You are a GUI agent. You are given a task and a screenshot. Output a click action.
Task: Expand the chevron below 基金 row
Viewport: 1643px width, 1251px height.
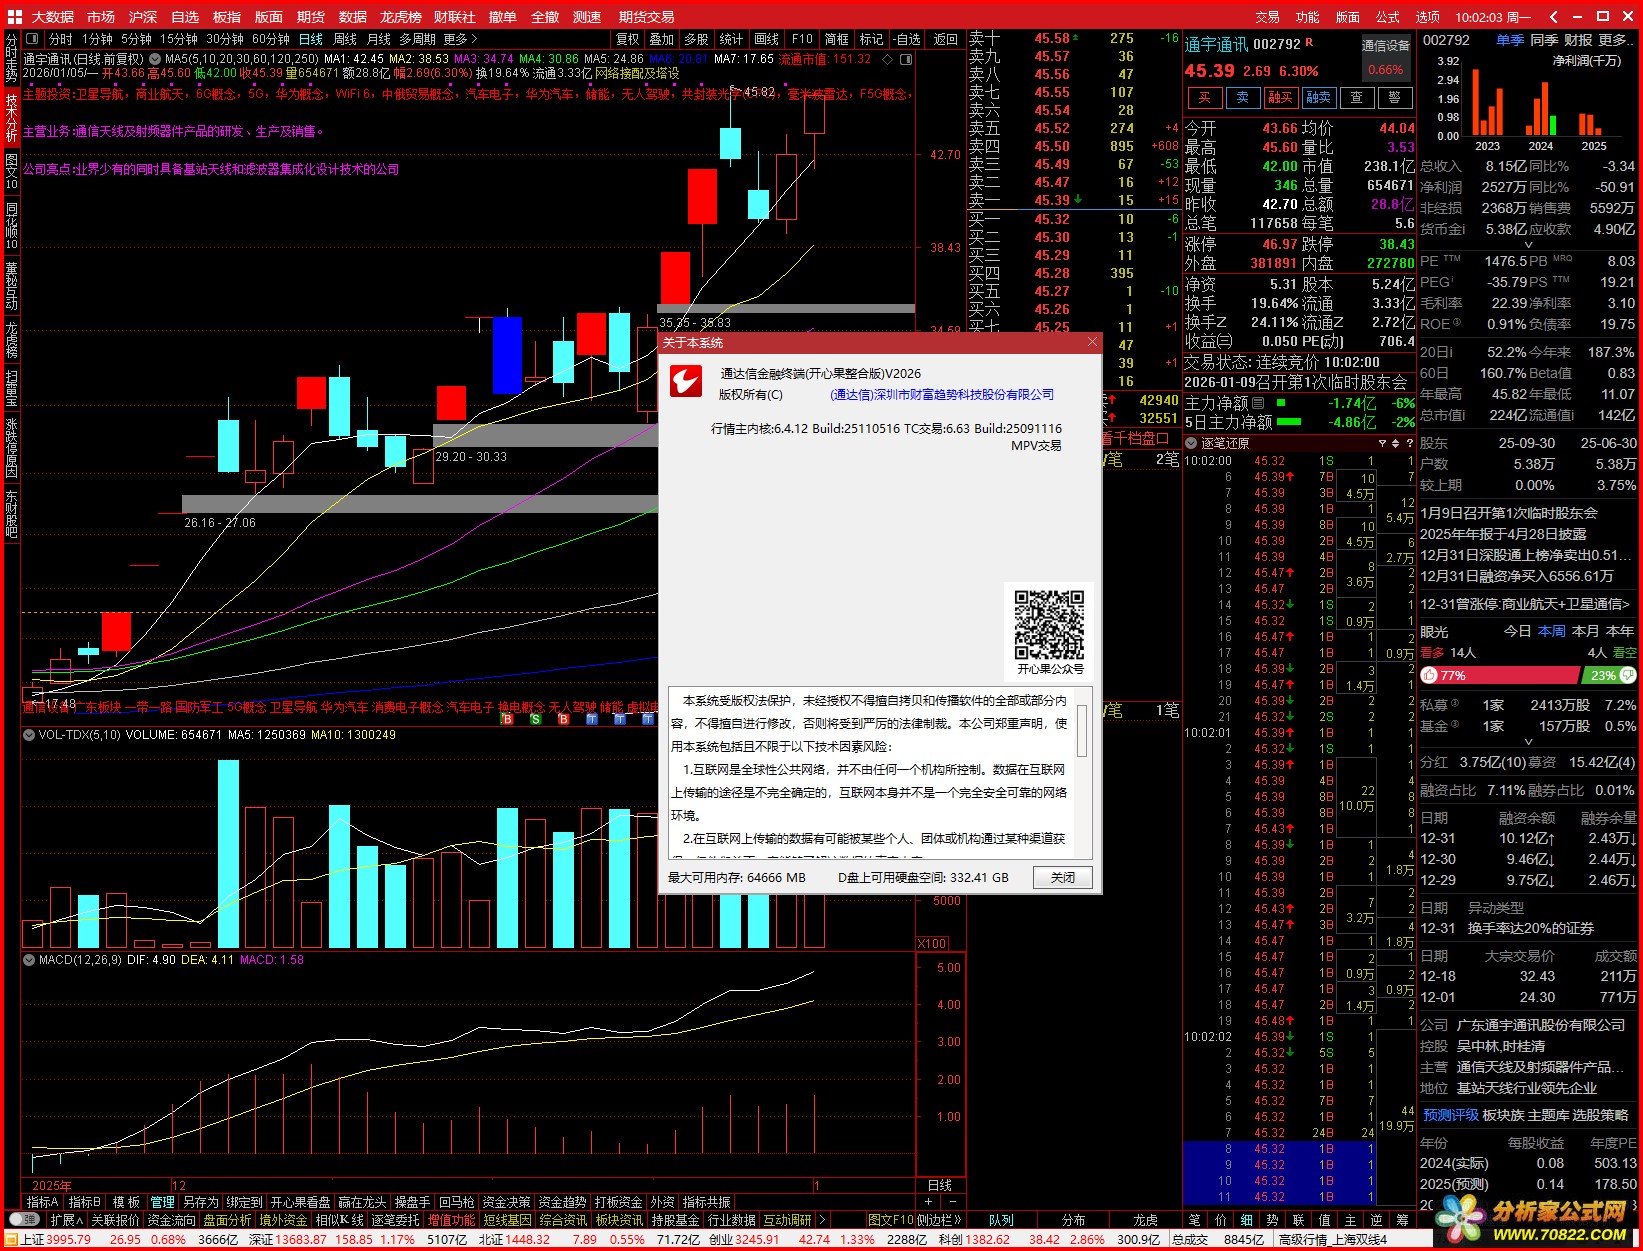1528,742
